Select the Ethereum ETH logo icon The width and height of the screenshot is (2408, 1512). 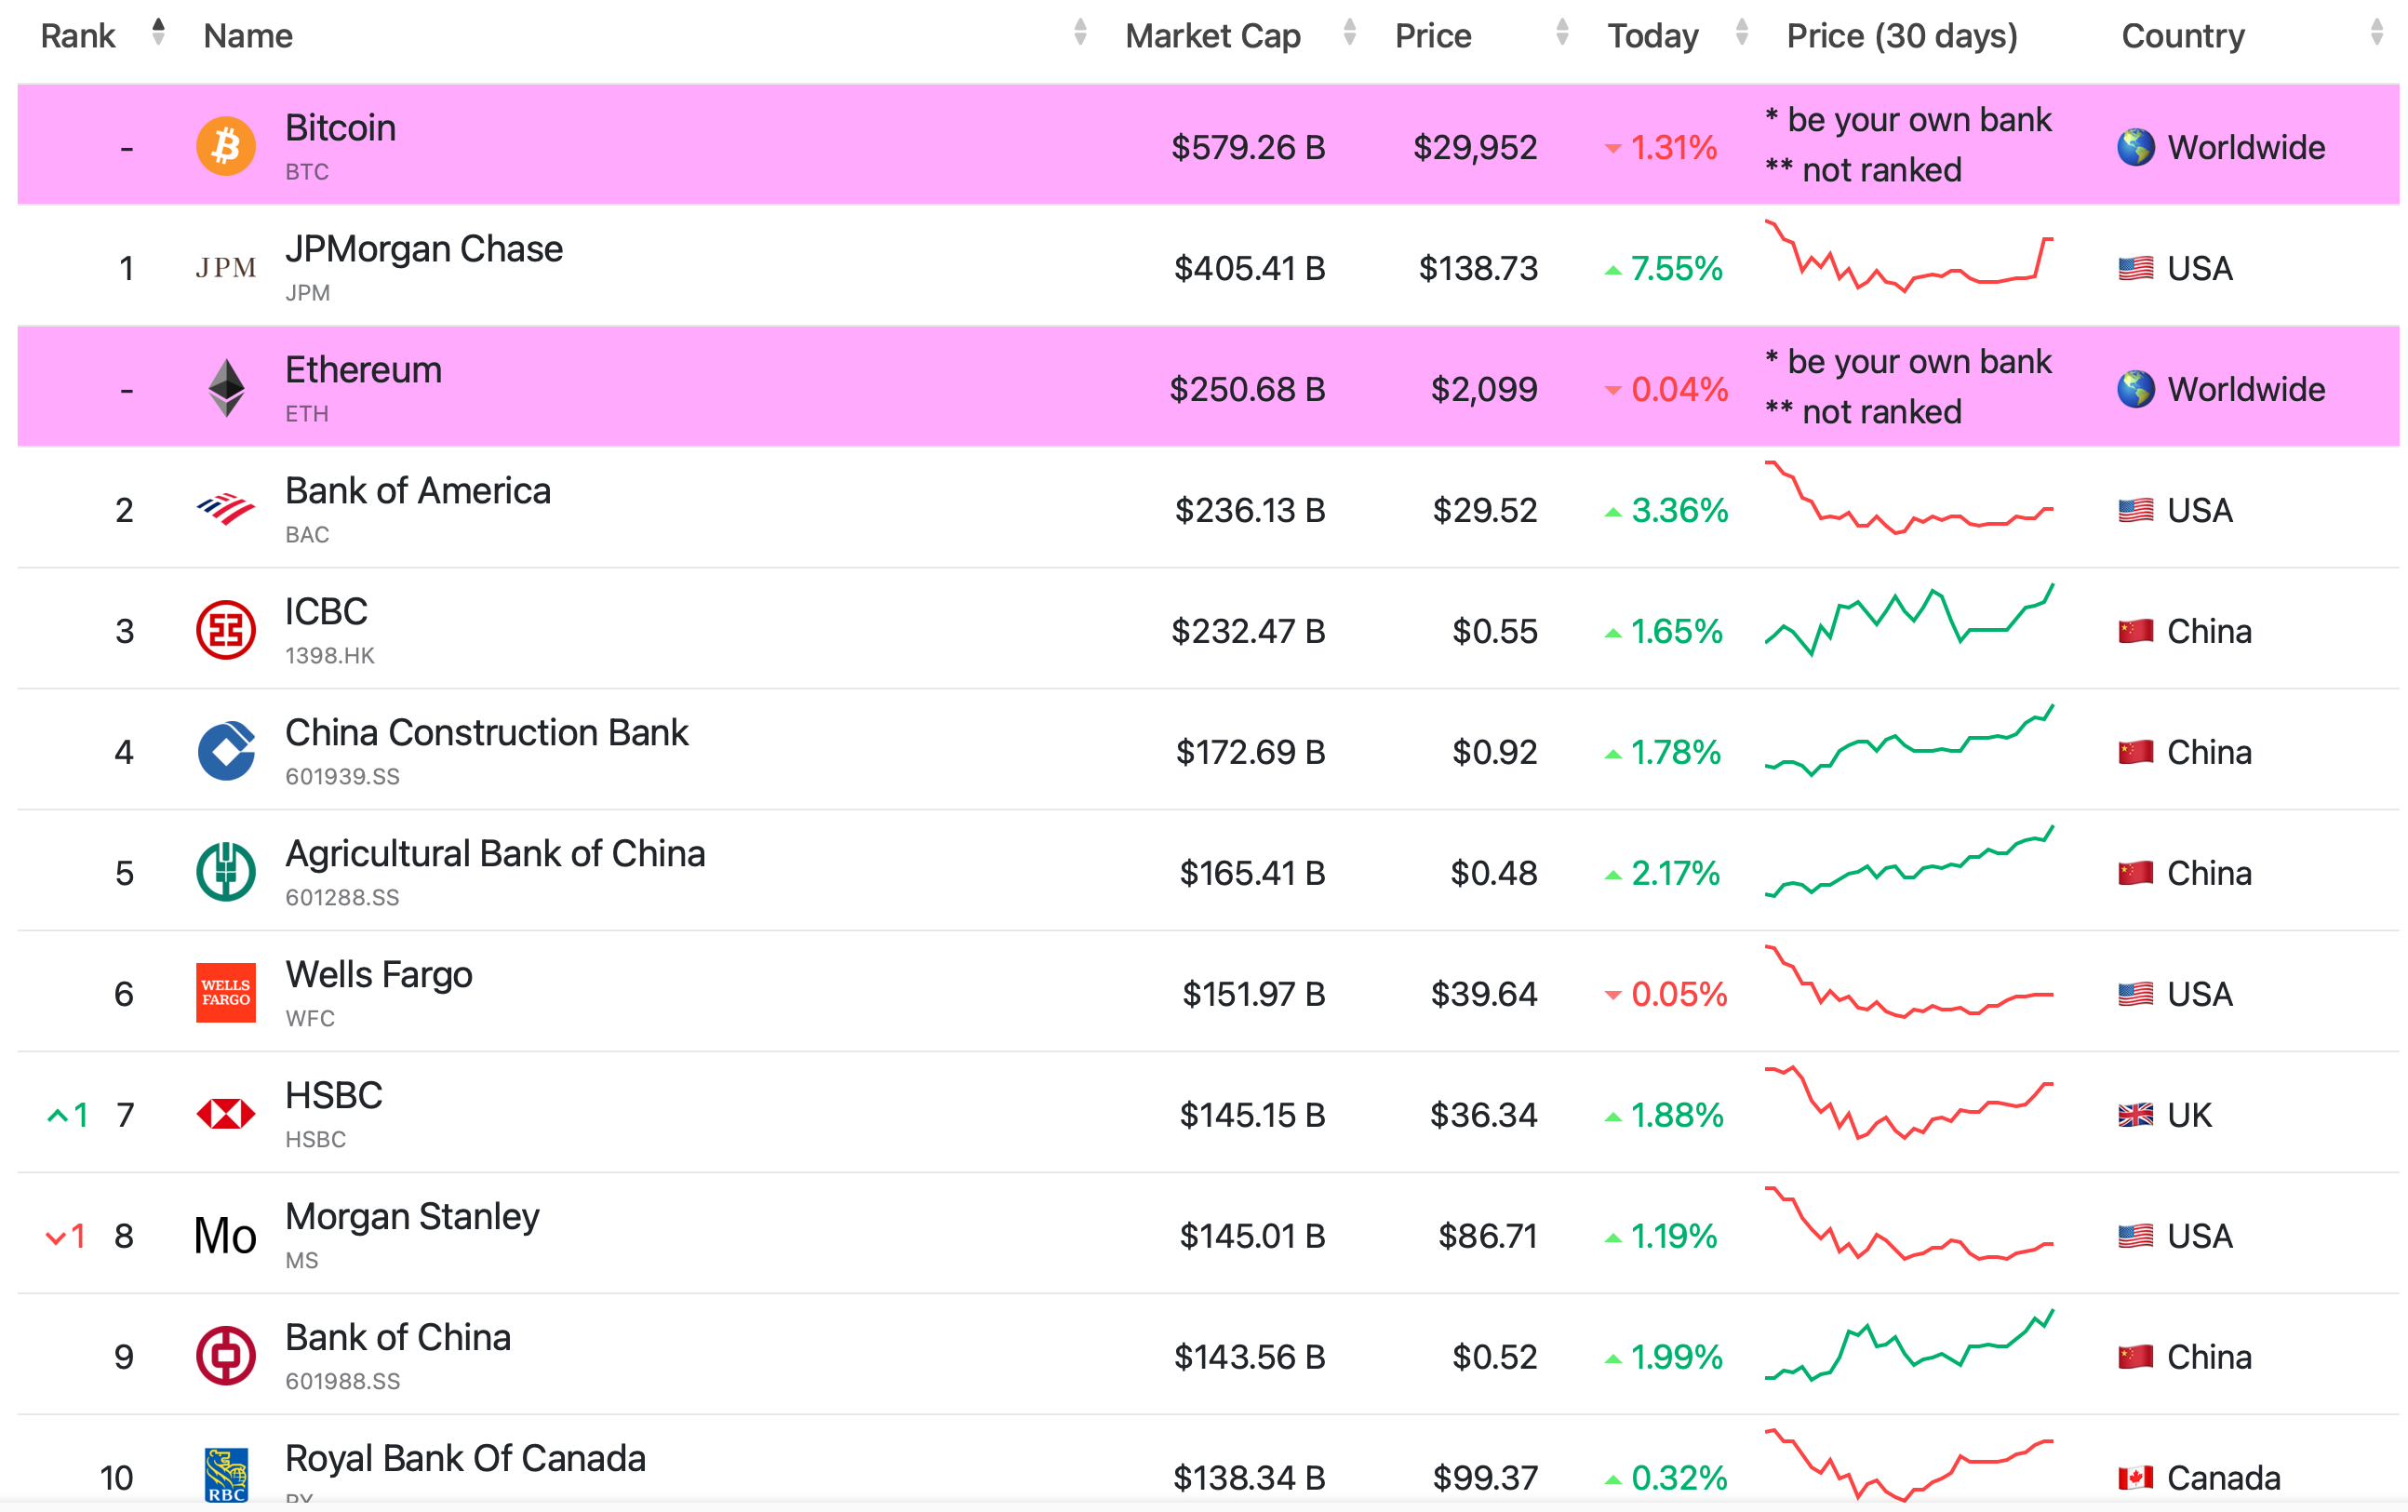pyautogui.click(x=226, y=388)
